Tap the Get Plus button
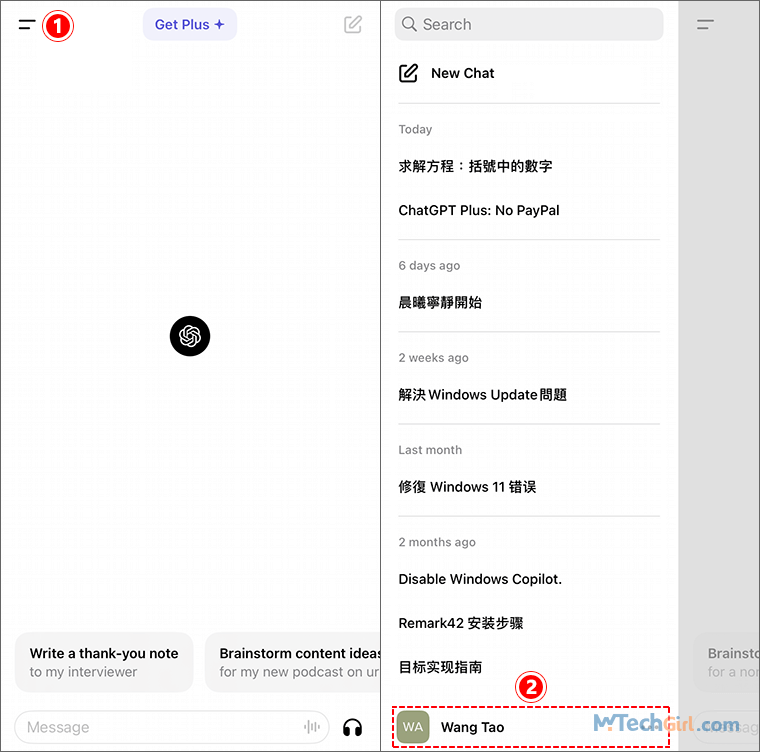The image size is (760, 752). point(190,24)
